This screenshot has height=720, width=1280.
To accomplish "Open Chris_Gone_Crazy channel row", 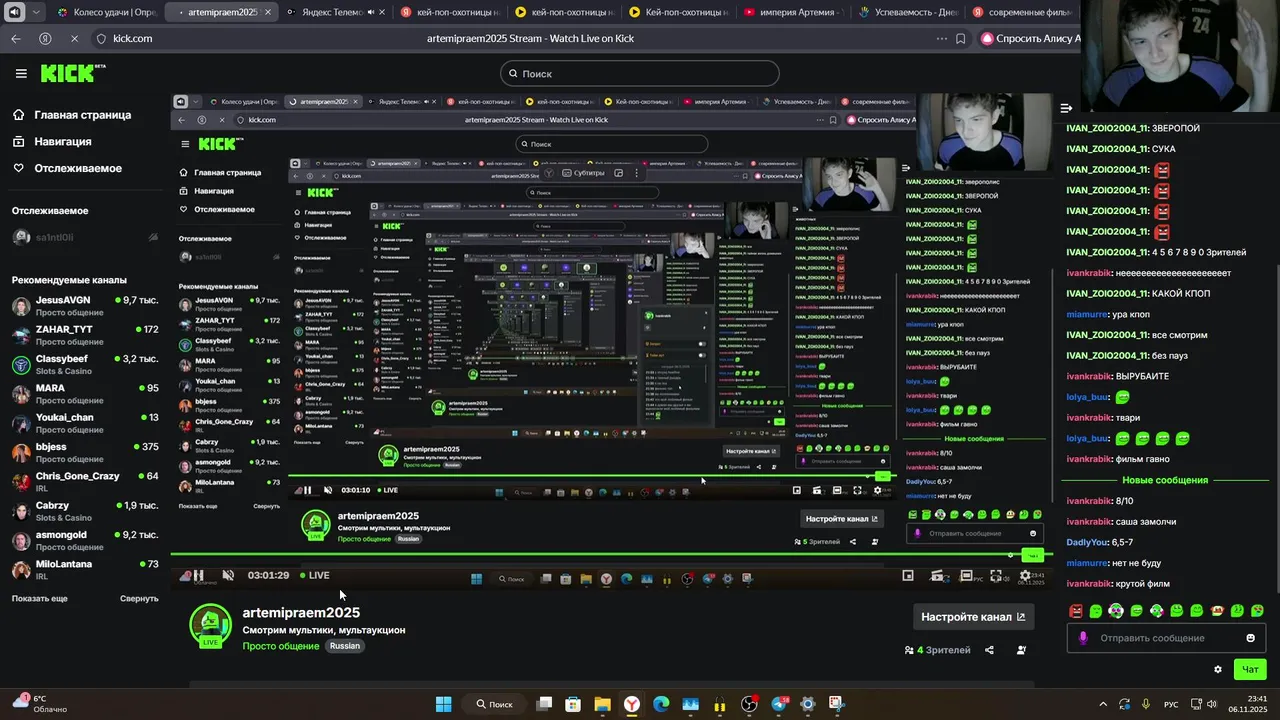I will [85, 482].
